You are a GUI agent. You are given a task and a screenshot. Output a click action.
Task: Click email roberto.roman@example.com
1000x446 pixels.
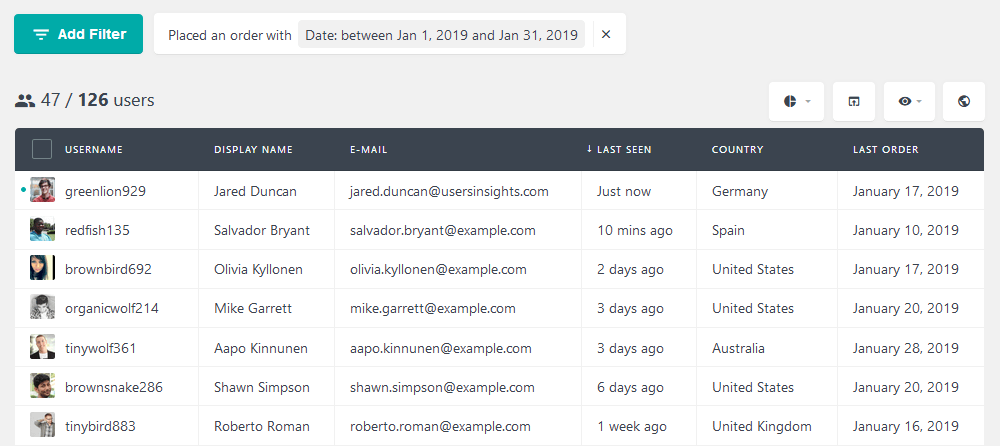(440, 426)
